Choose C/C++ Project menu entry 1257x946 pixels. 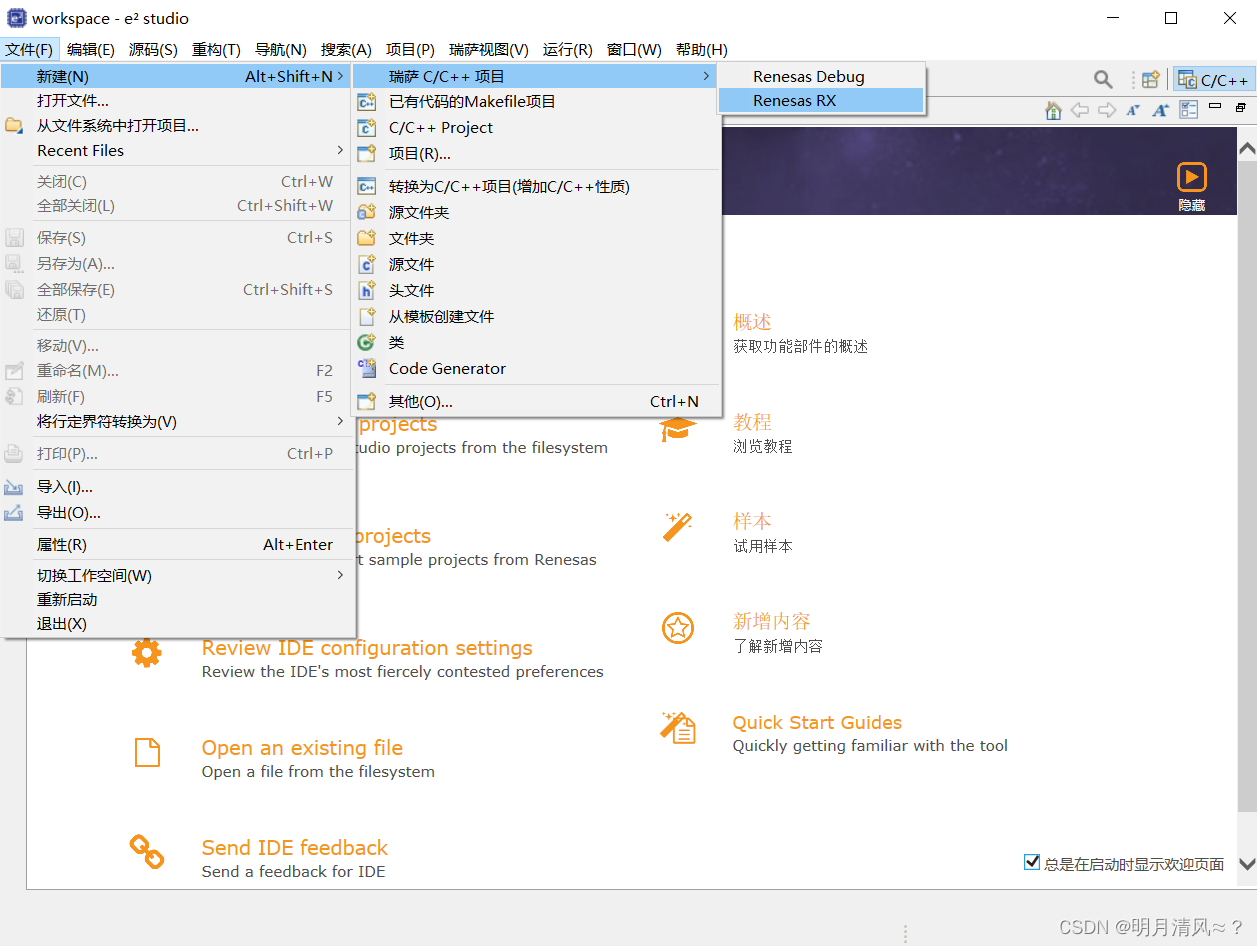point(537,127)
